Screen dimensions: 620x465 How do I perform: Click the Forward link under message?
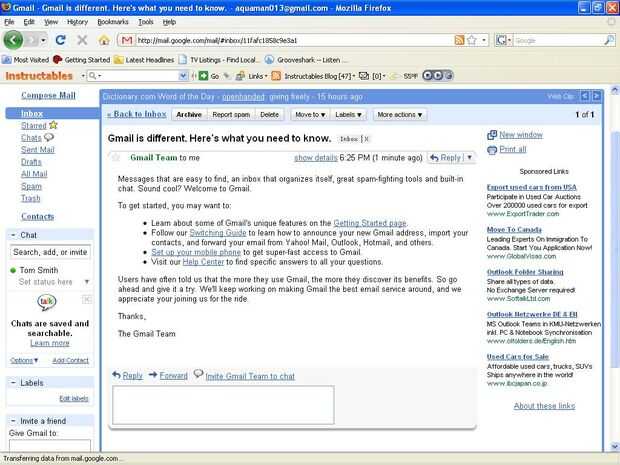[173, 376]
